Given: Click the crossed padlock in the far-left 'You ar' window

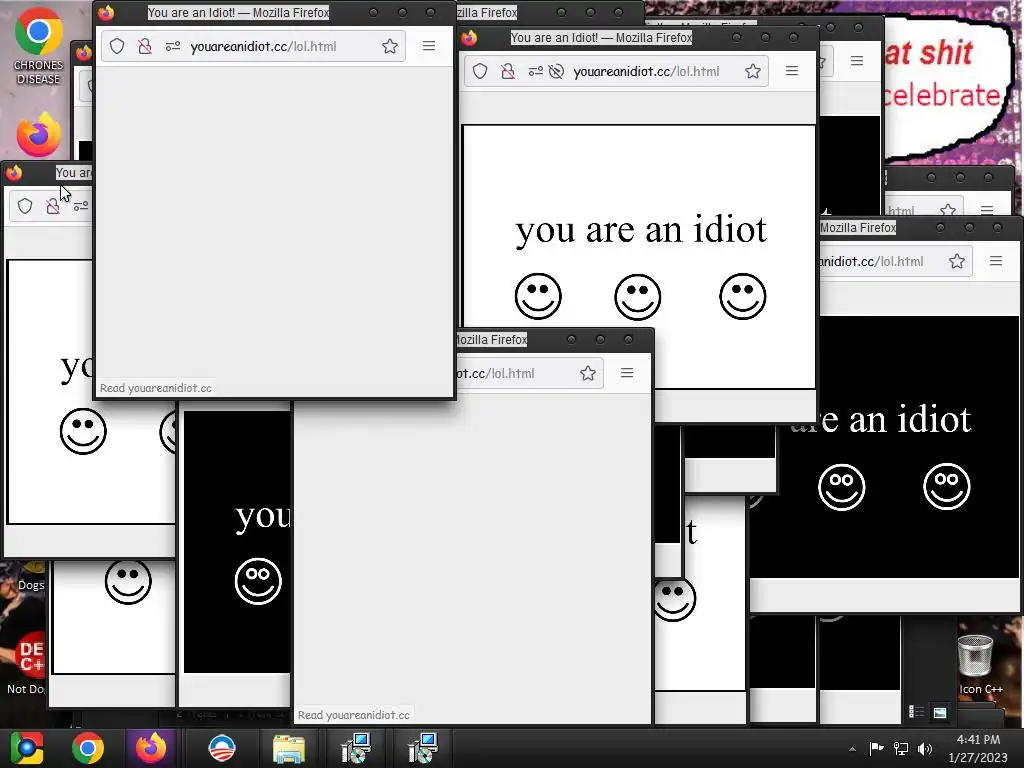Looking at the screenshot, I should [x=53, y=206].
